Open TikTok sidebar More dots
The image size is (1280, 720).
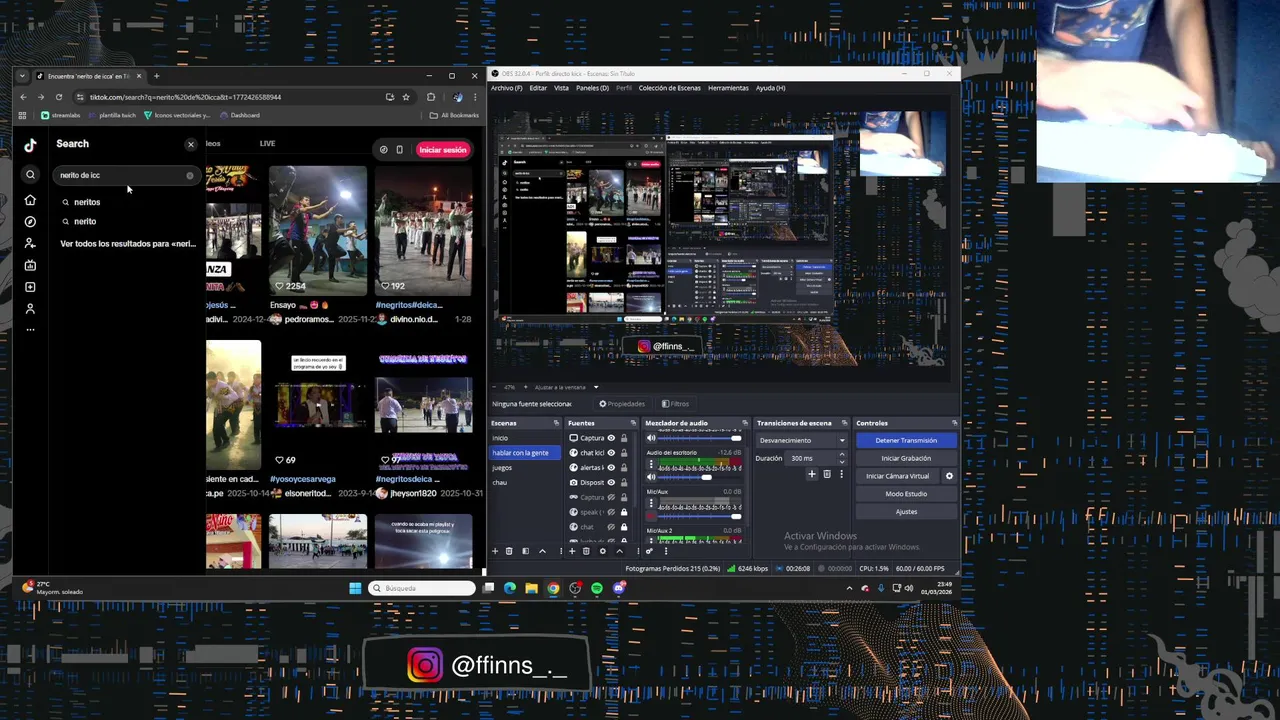coord(30,329)
